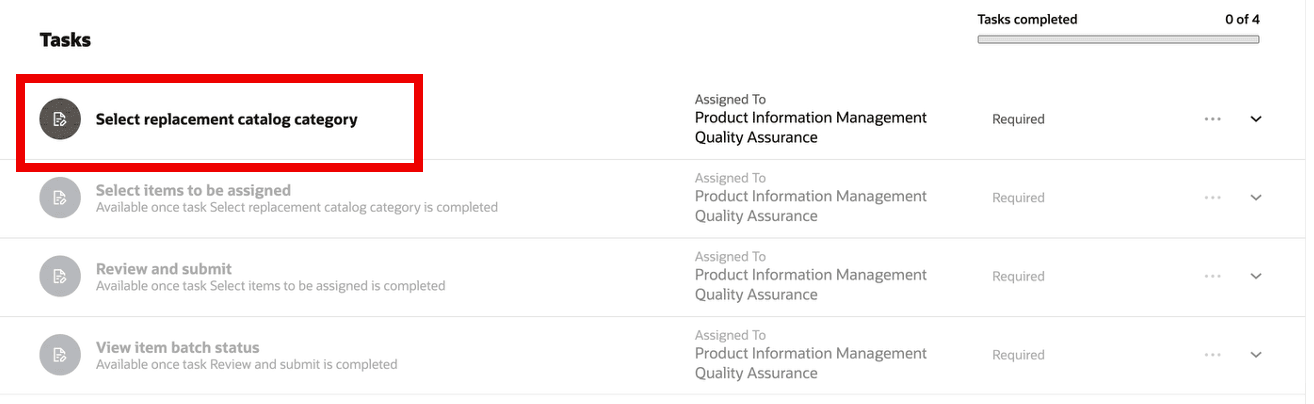Image resolution: width=1314 pixels, height=404 pixels.
Task: Click the assignee text for Select replacement catalog category
Action: pos(811,128)
